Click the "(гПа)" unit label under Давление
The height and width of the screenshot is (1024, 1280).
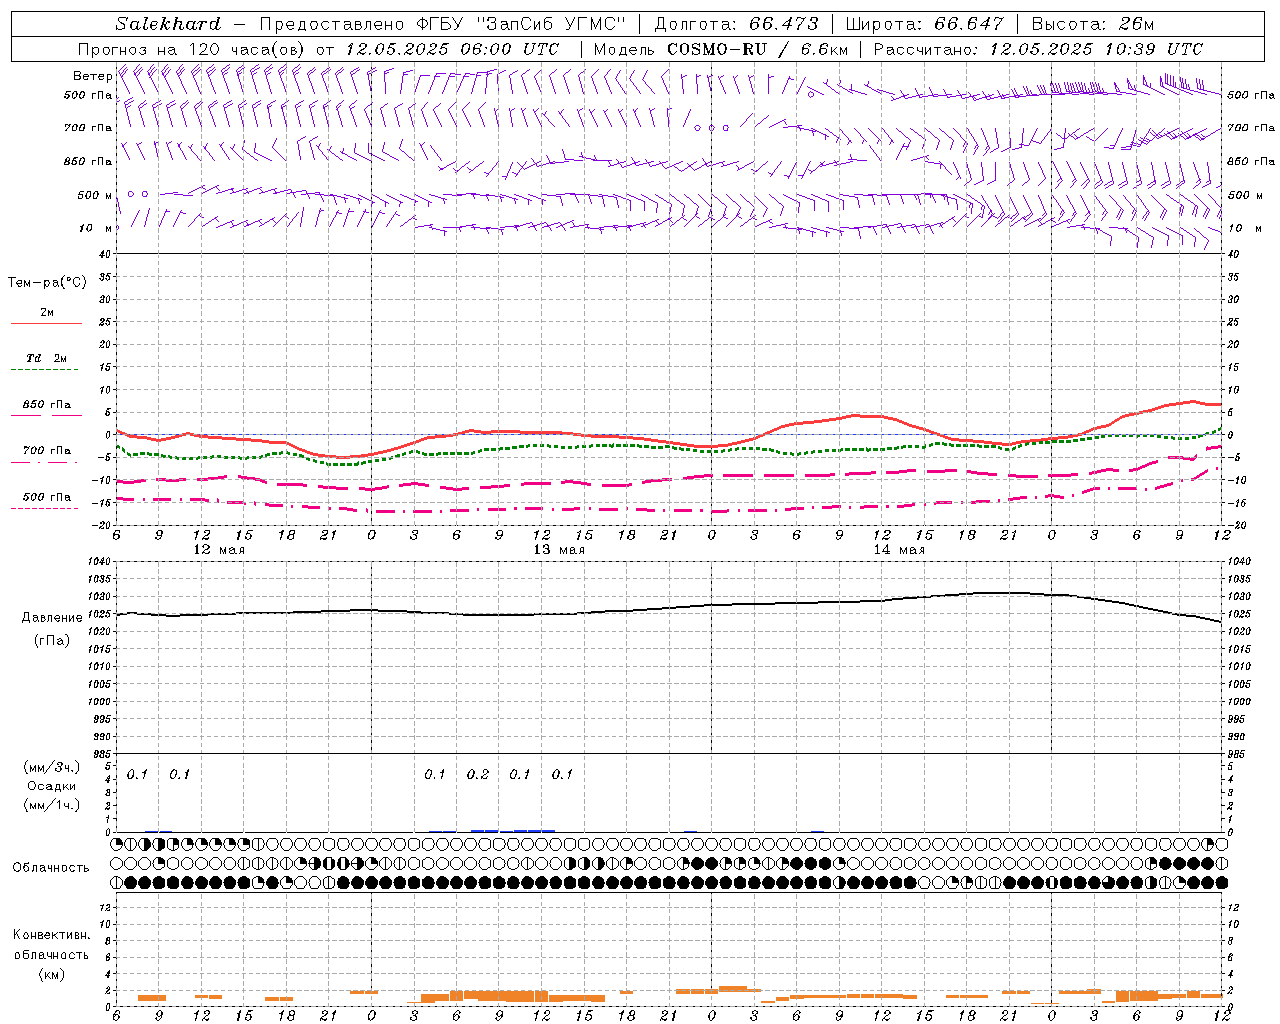tap(52, 641)
